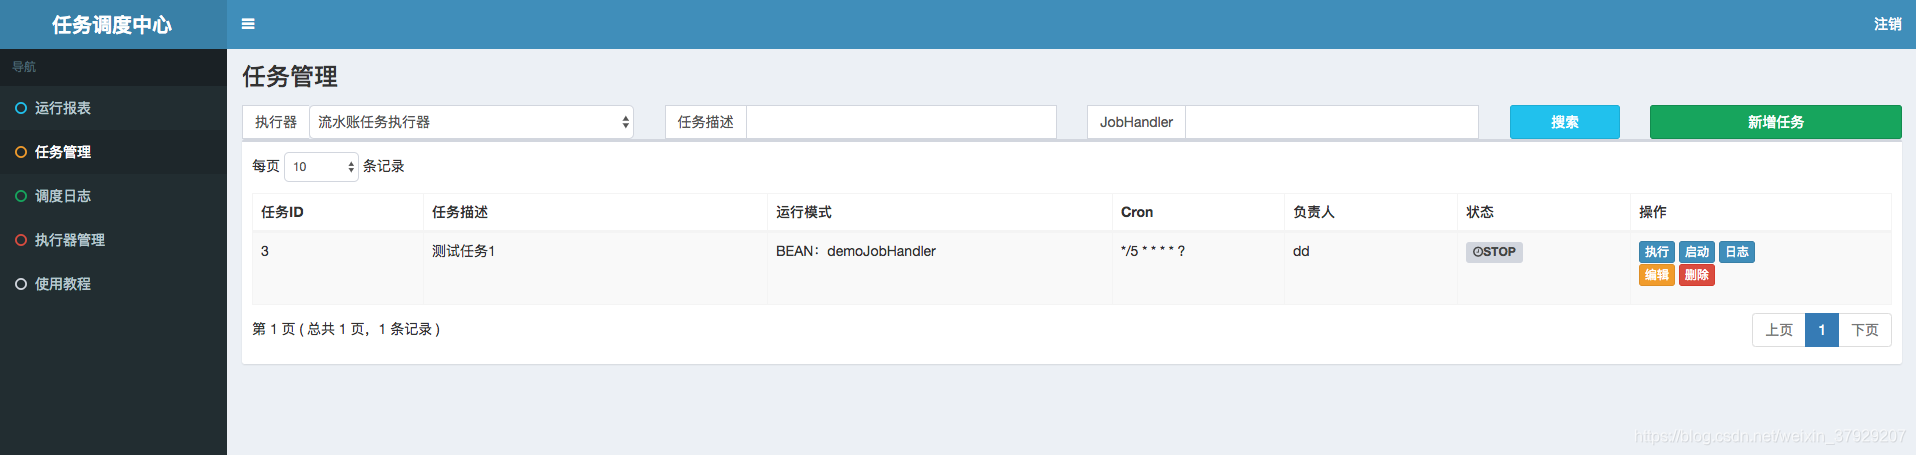Image resolution: width=1916 pixels, height=455 pixels.
Task: Open 日志 for 测试任务1
Action: pos(1736,252)
